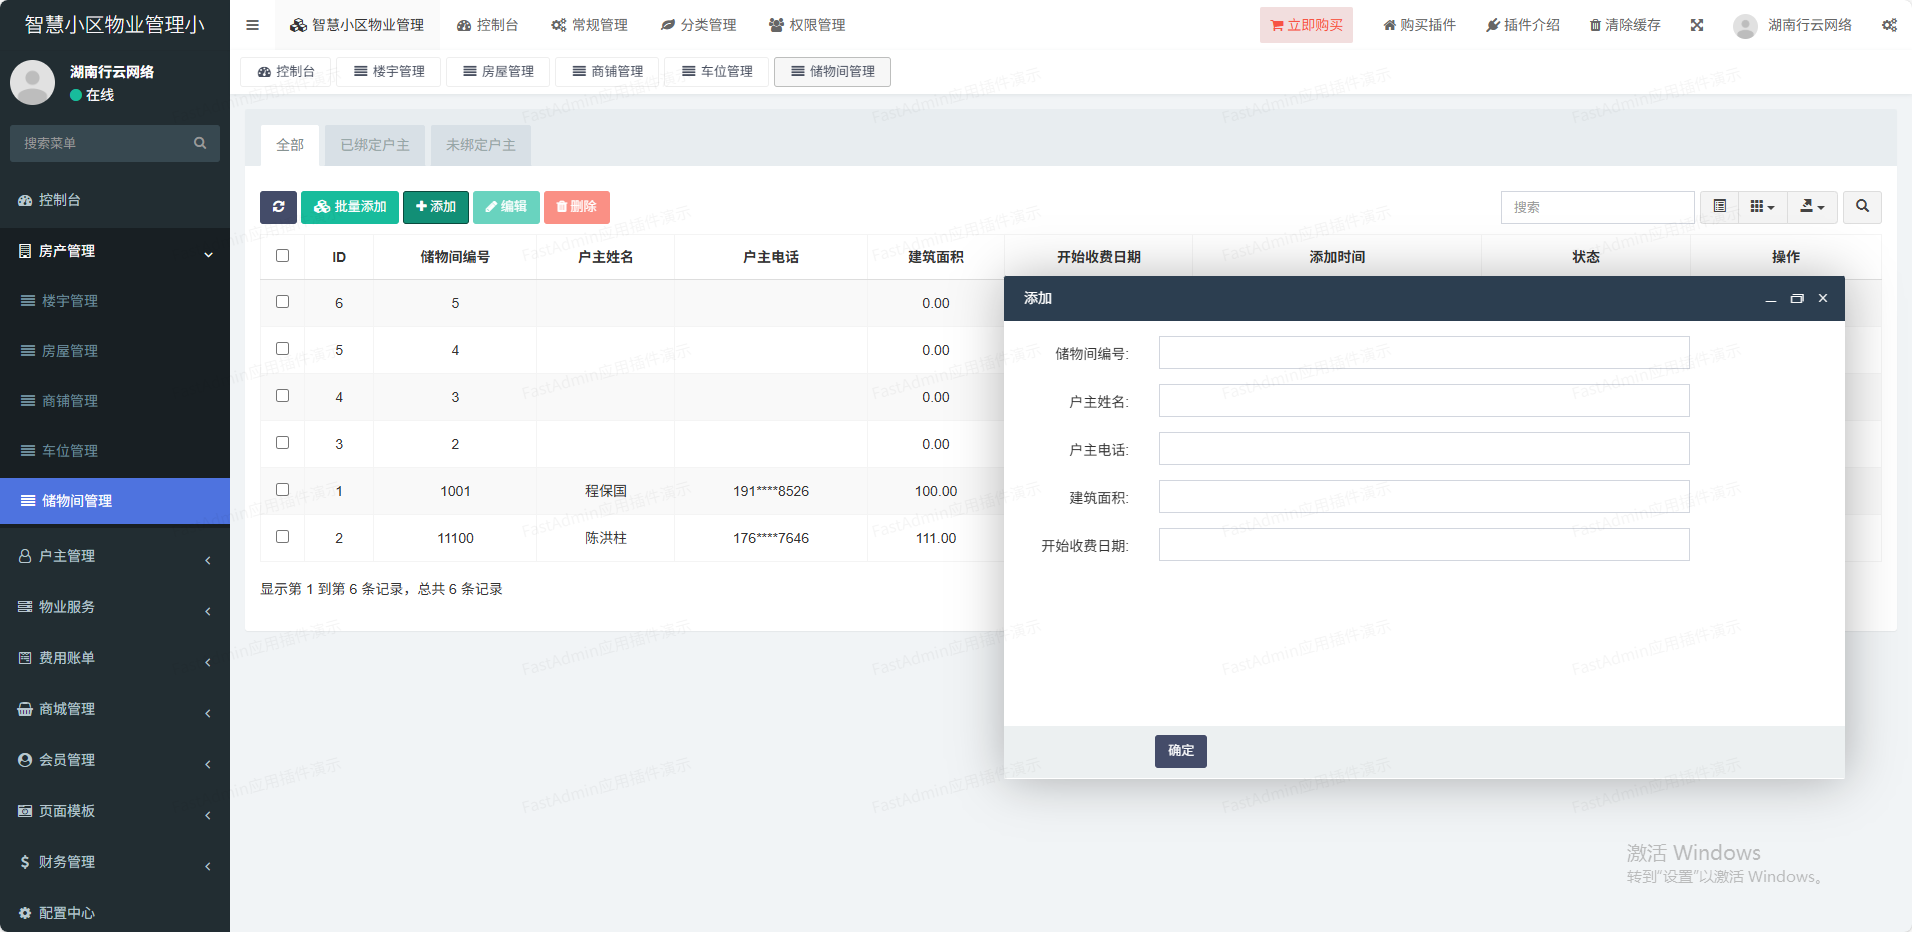Switch to the 已绑定户主 tab
Viewport: 1912px width, 932px height.
pyautogui.click(x=375, y=145)
